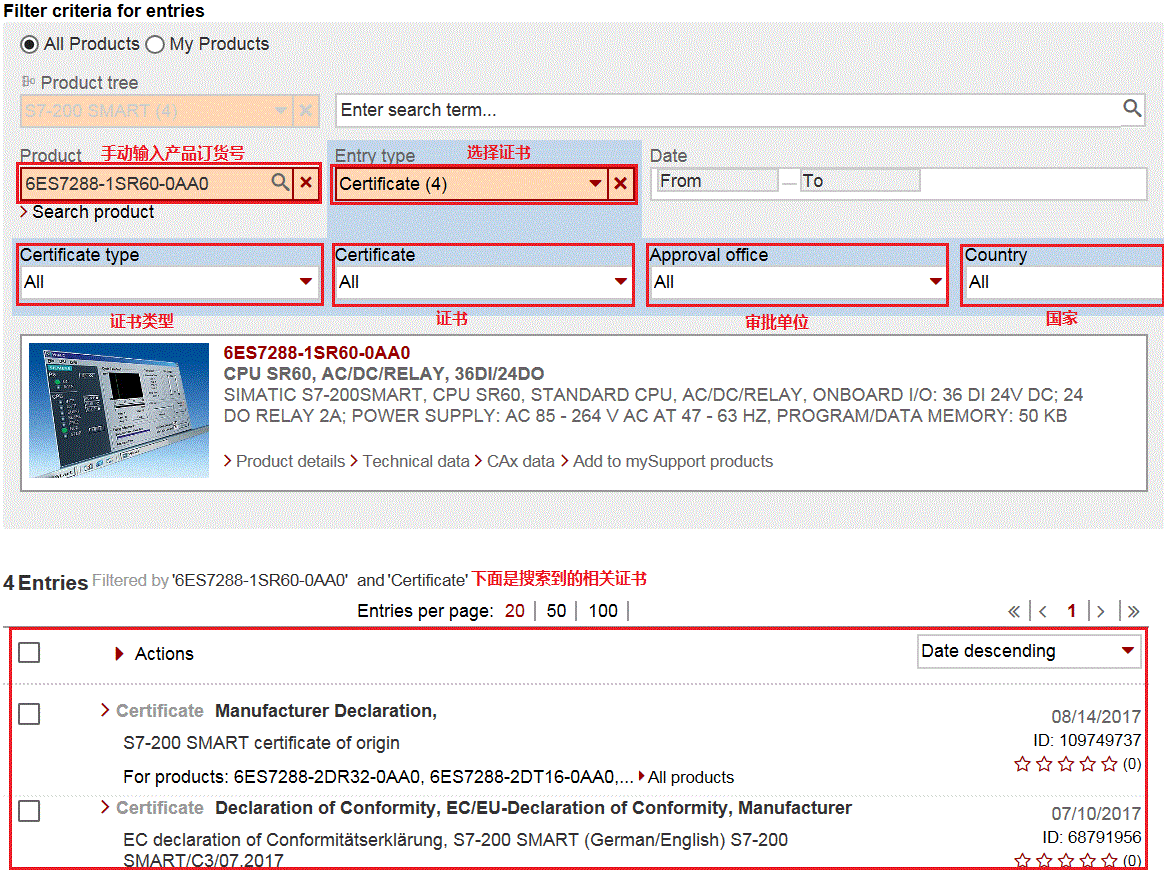Viewport: 1164px width, 879px height.
Task: Rate Manufacturer Declaration entry with third star
Action: tap(1066, 764)
